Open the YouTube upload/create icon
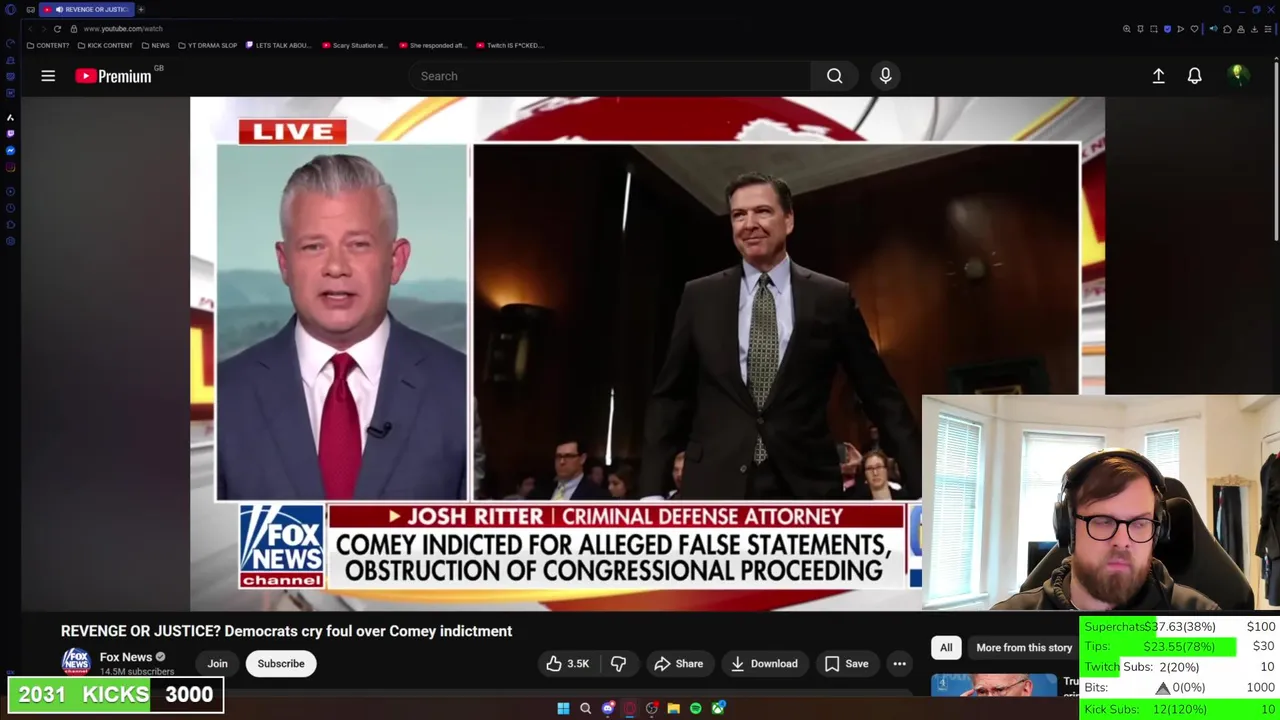This screenshot has width=1280, height=720. (1158, 76)
